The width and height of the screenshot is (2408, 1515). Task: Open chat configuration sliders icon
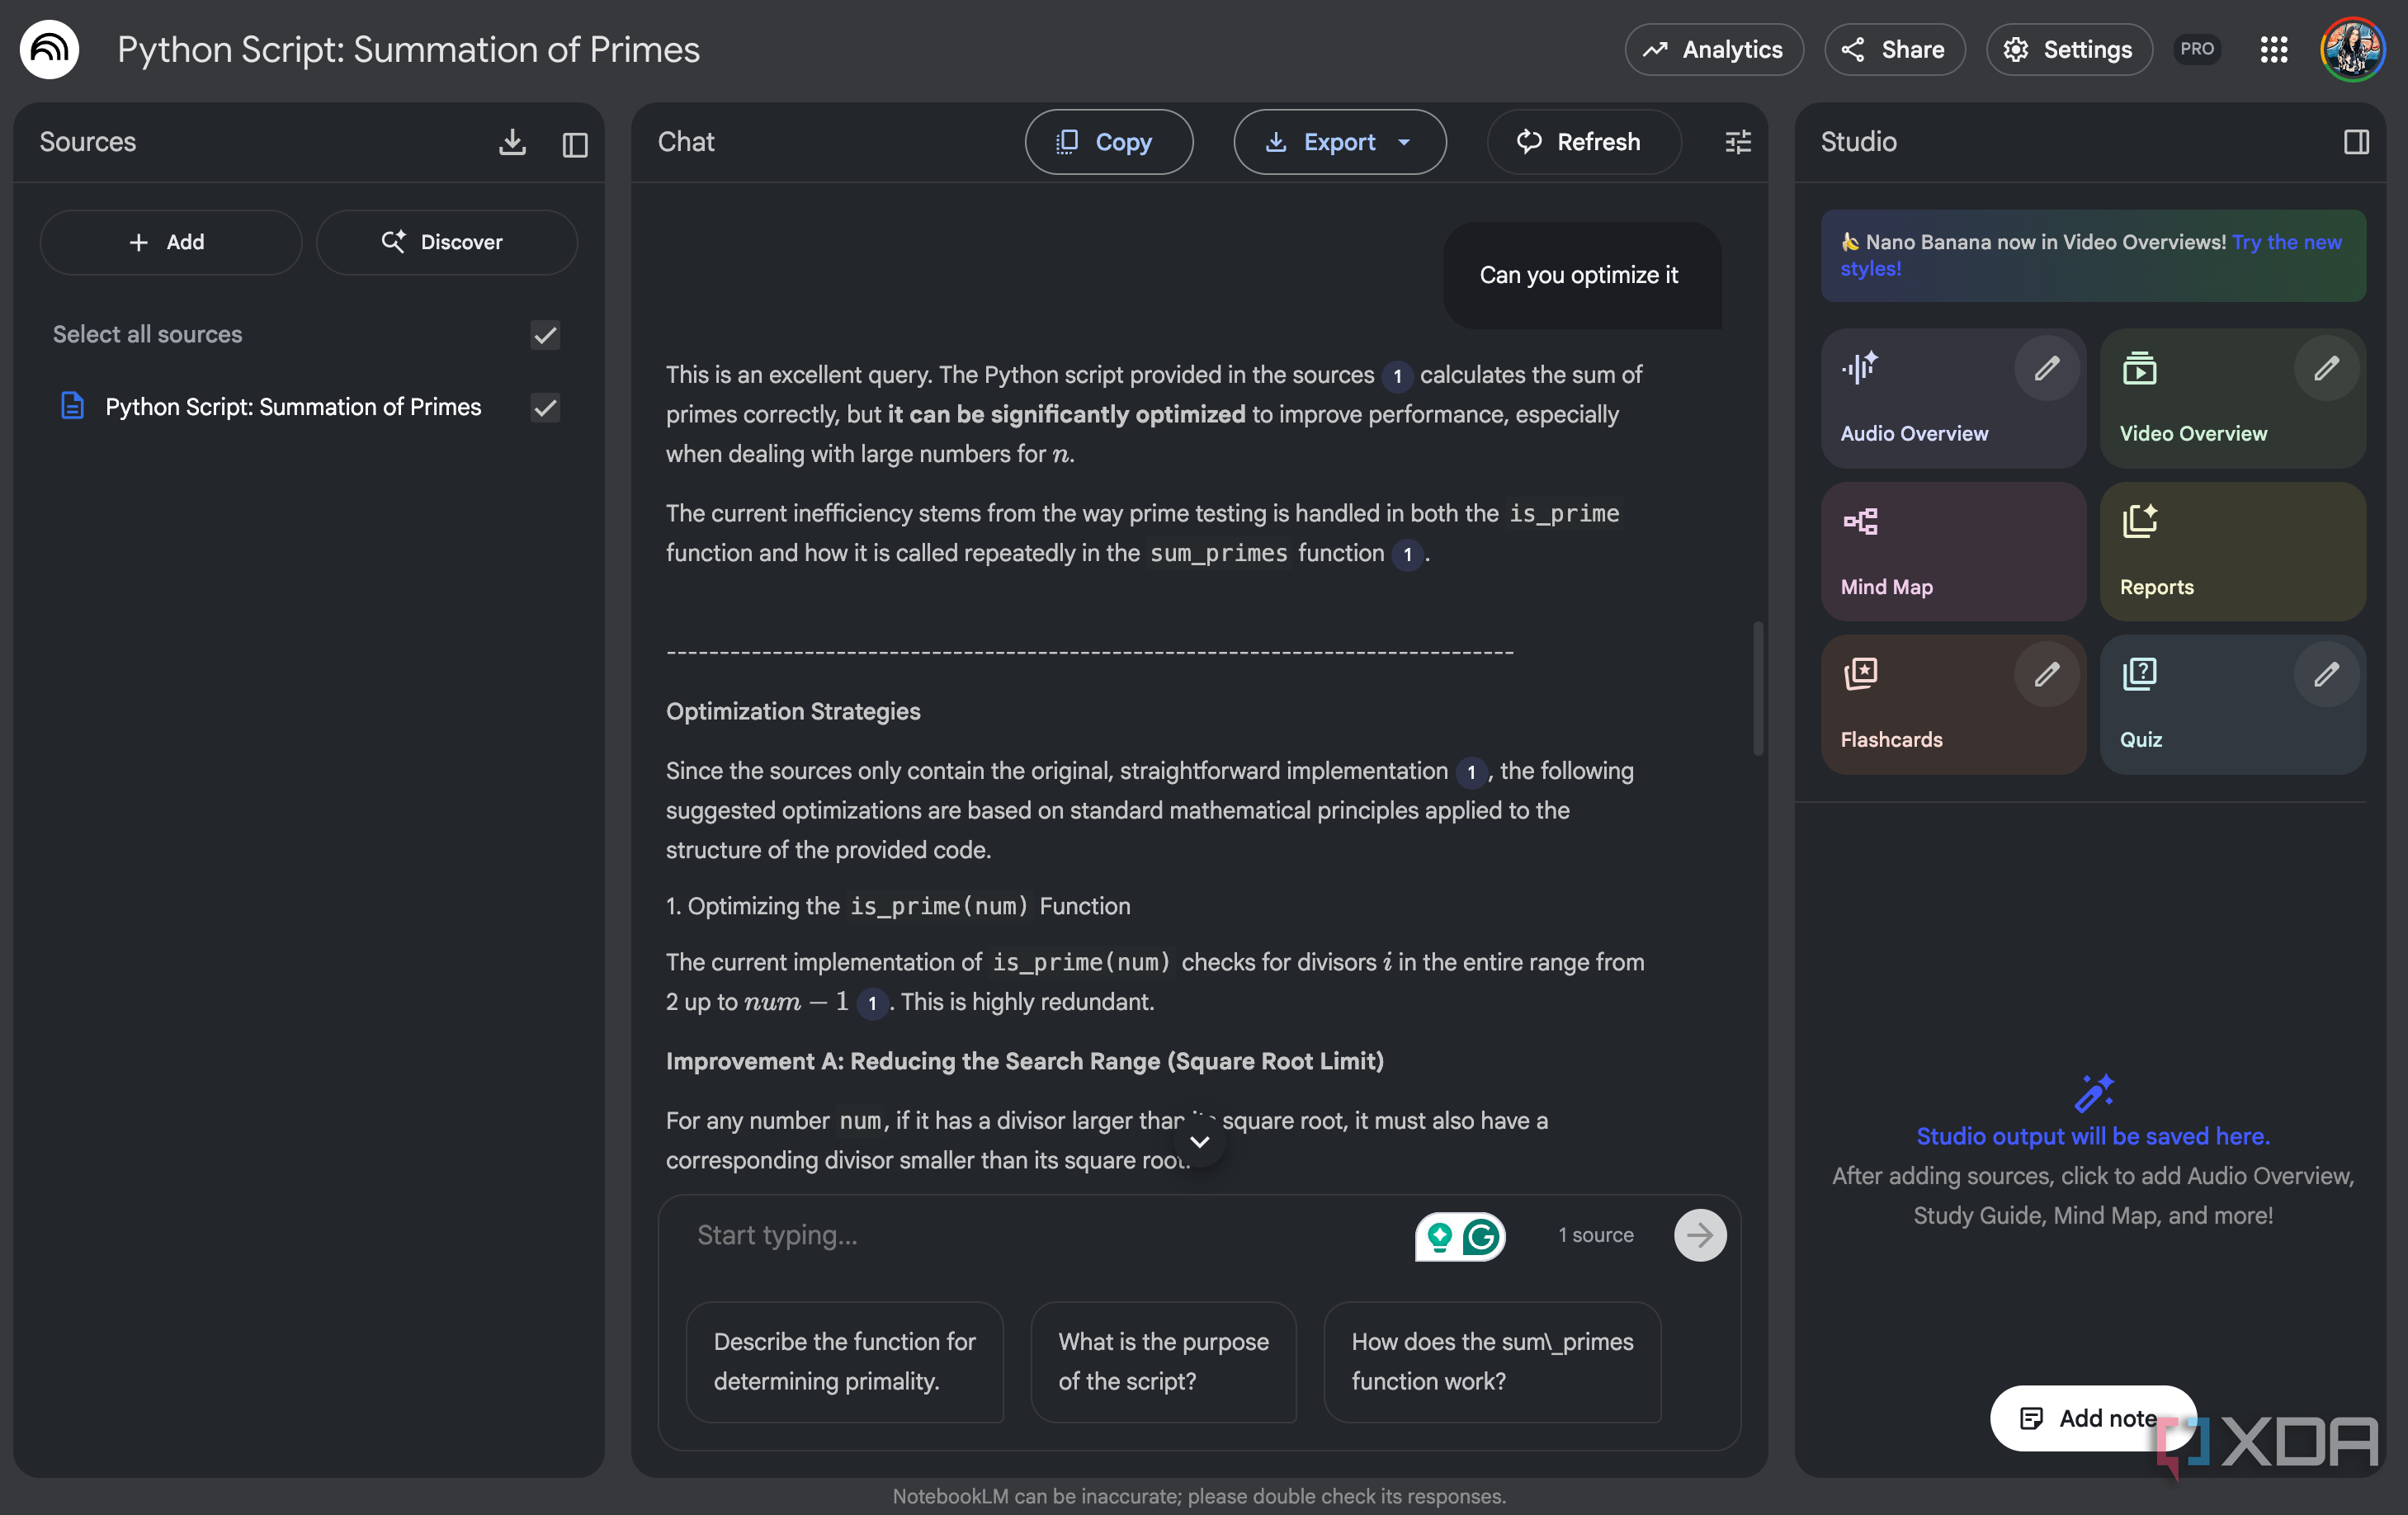(x=1738, y=142)
